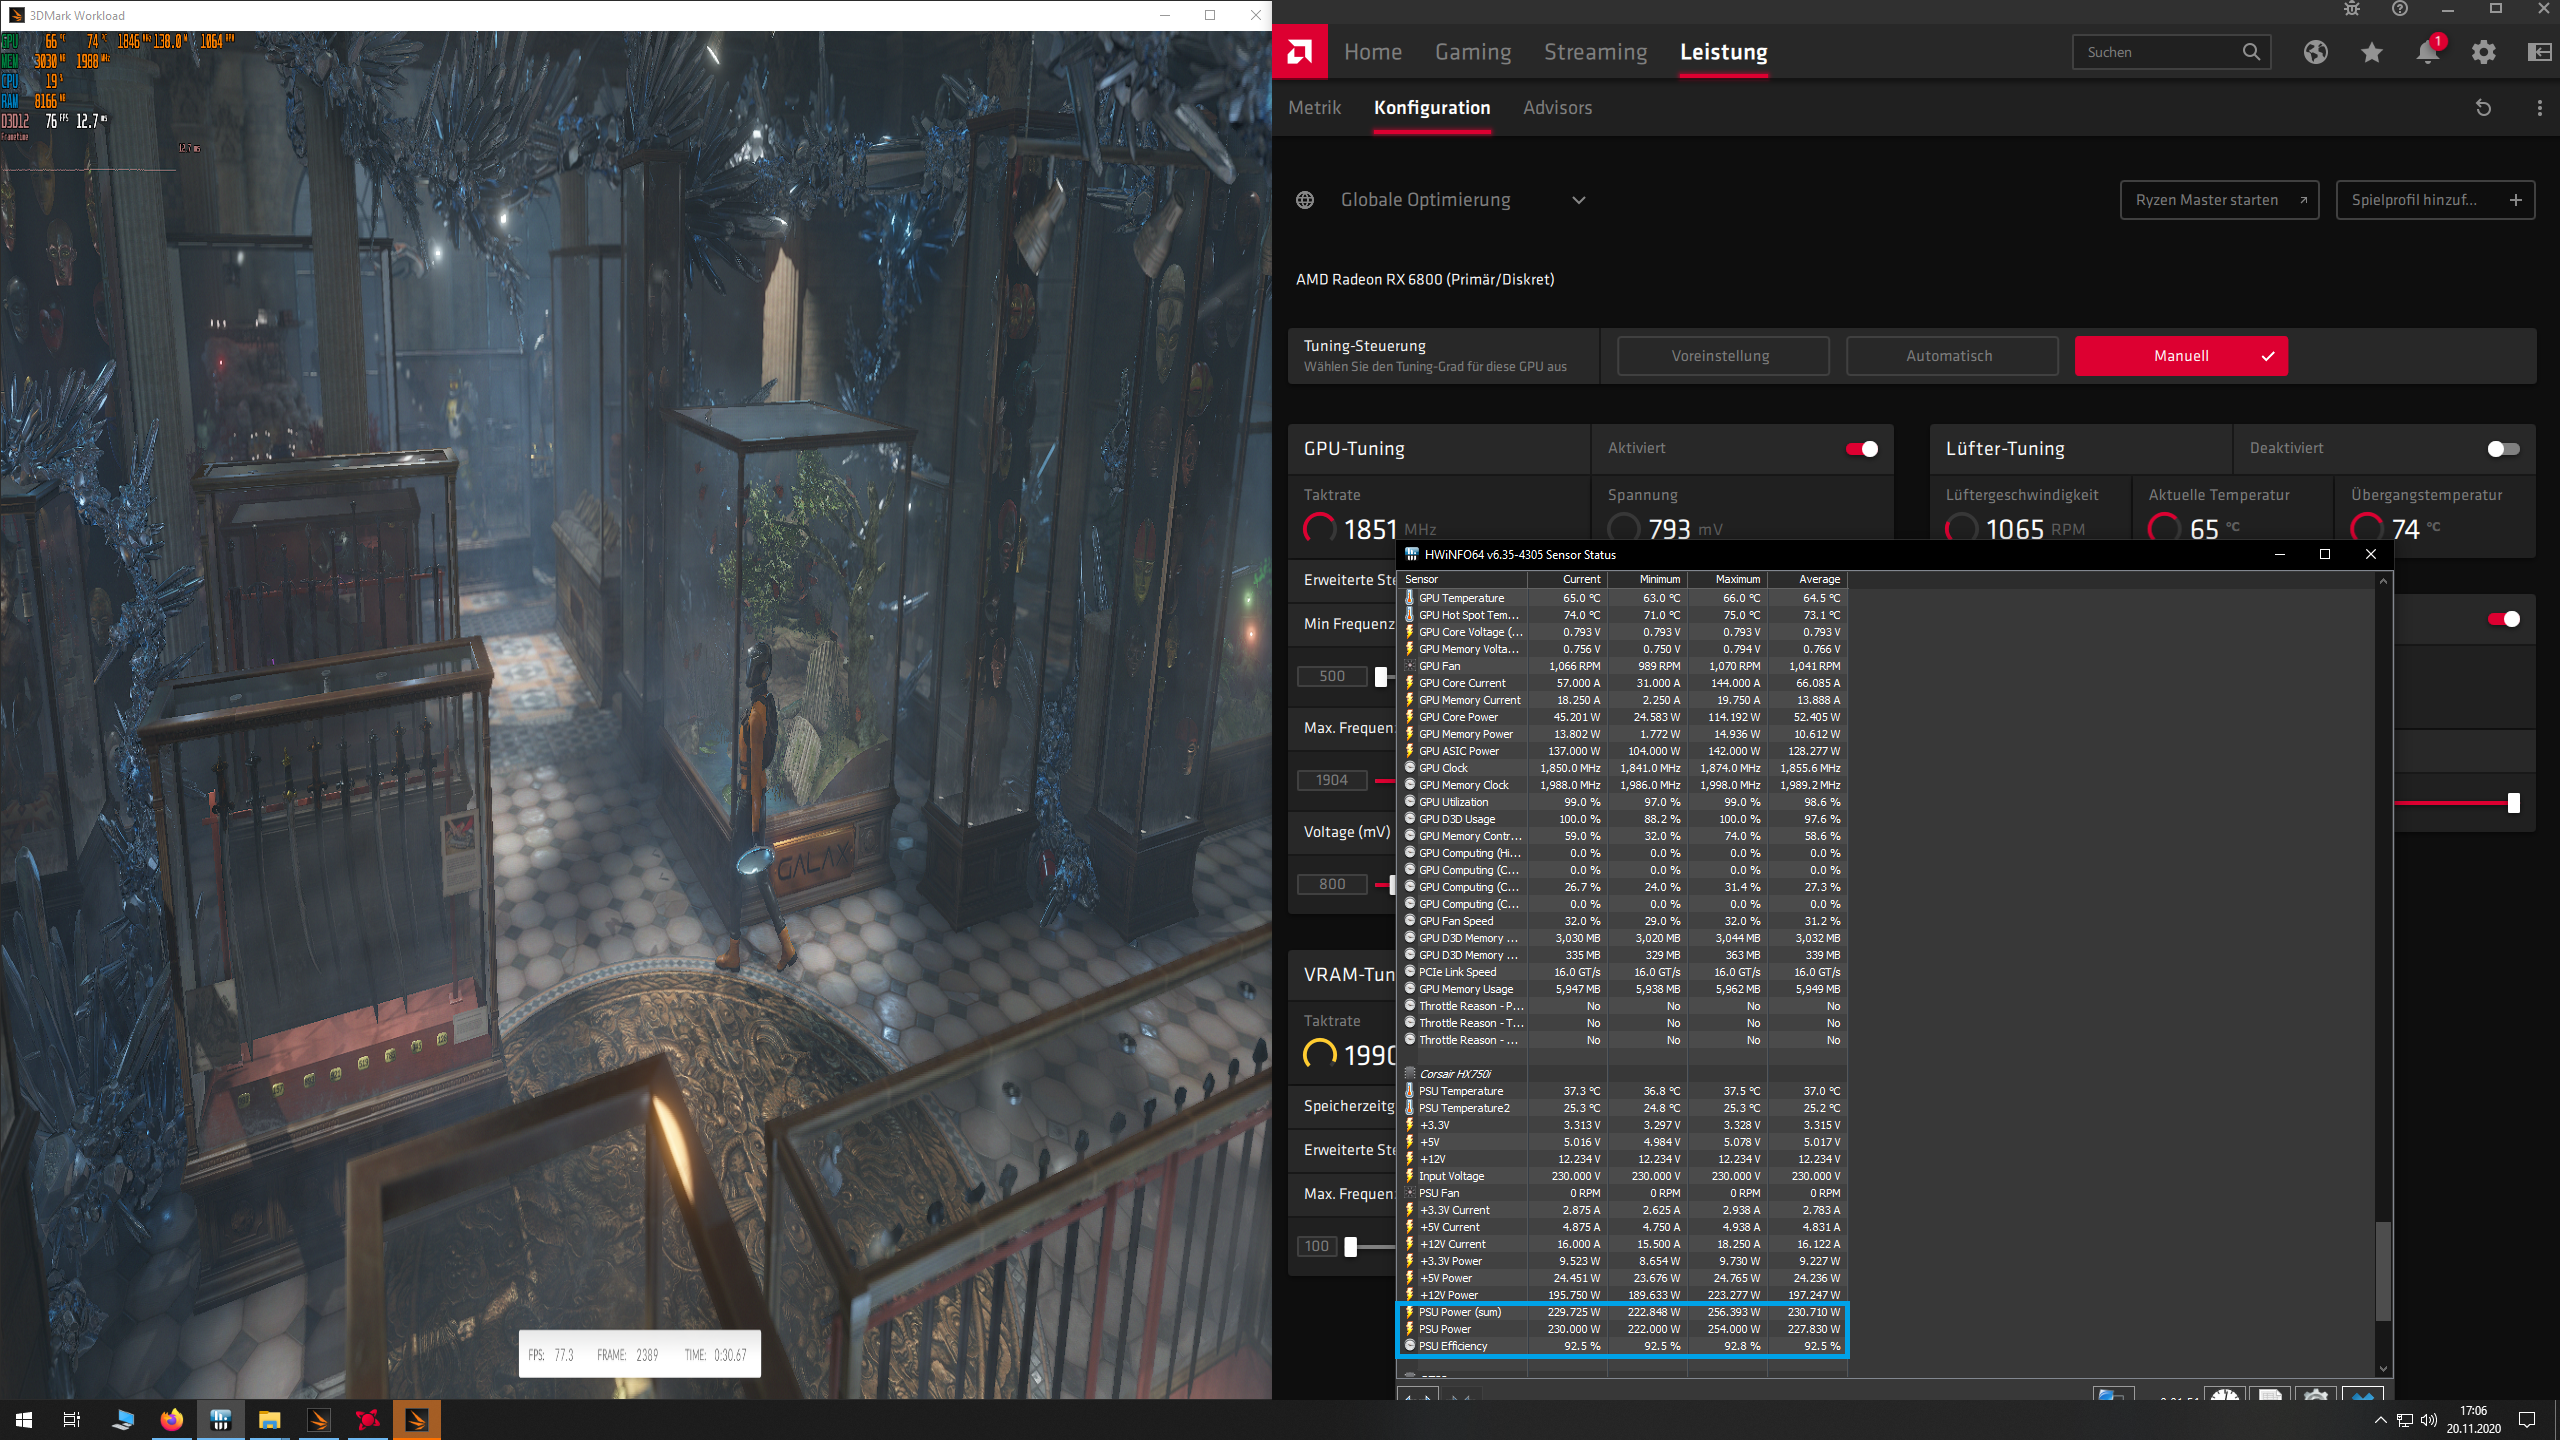Open Task View on the taskbar
This screenshot has height=1440, width=2560.
[72, 1420]
